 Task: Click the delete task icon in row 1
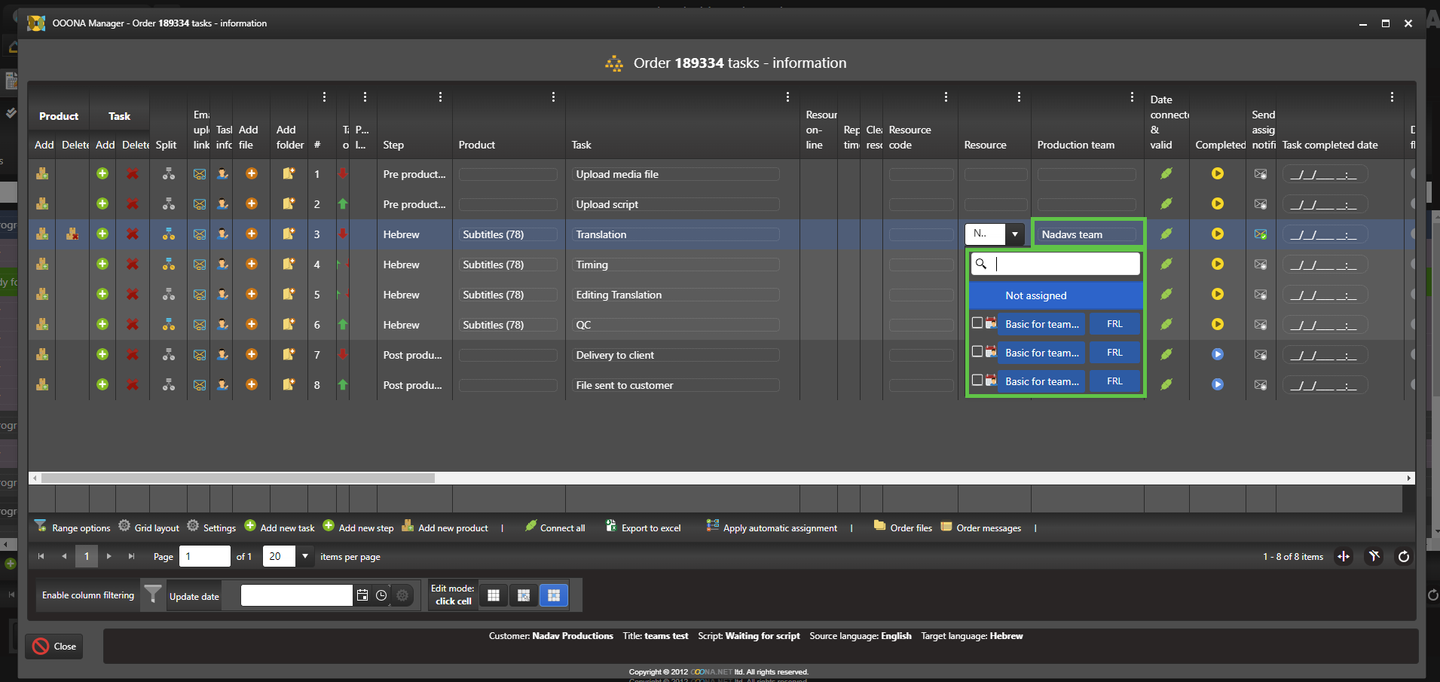(132, 174)
